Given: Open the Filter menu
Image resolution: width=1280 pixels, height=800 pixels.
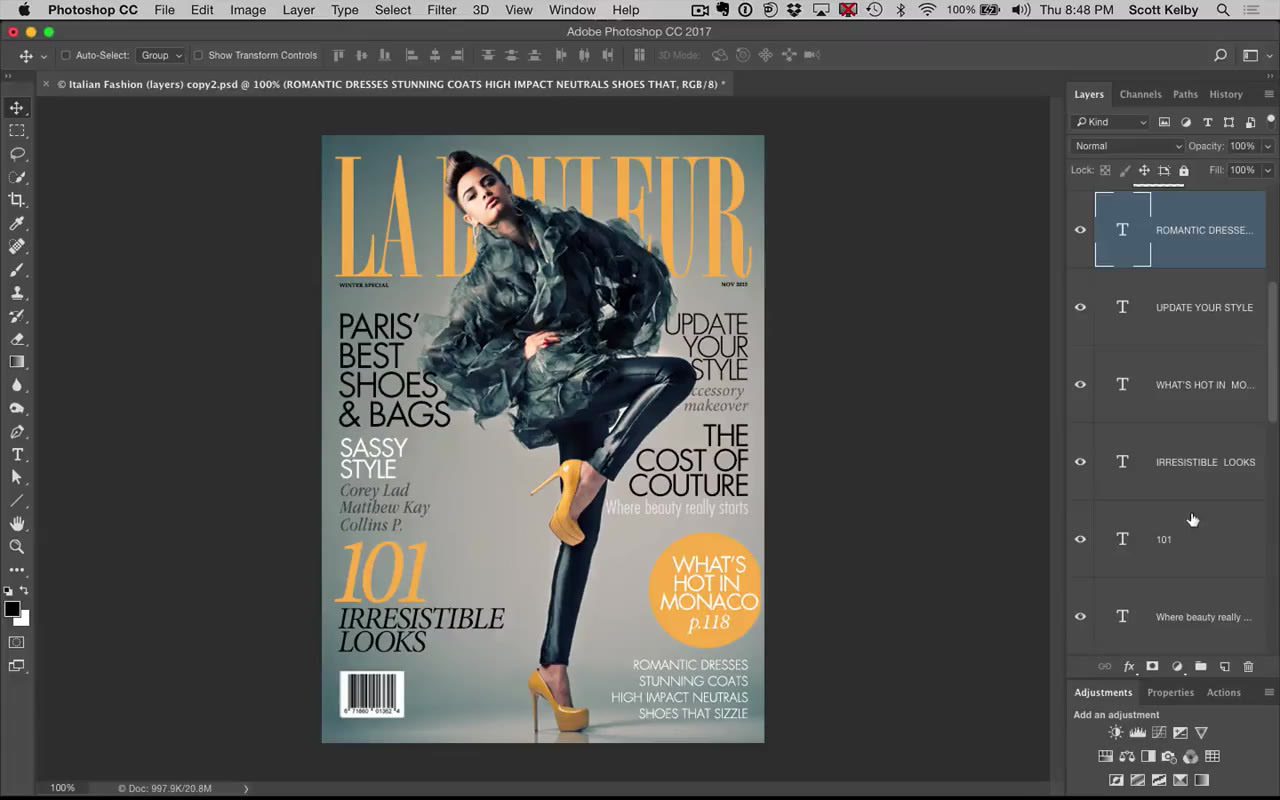Looking at the screenshot, I should (x=441, y=10).
